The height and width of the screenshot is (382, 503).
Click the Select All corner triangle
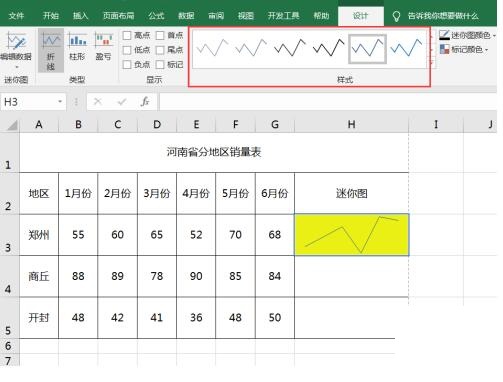[x=12, y=125]
